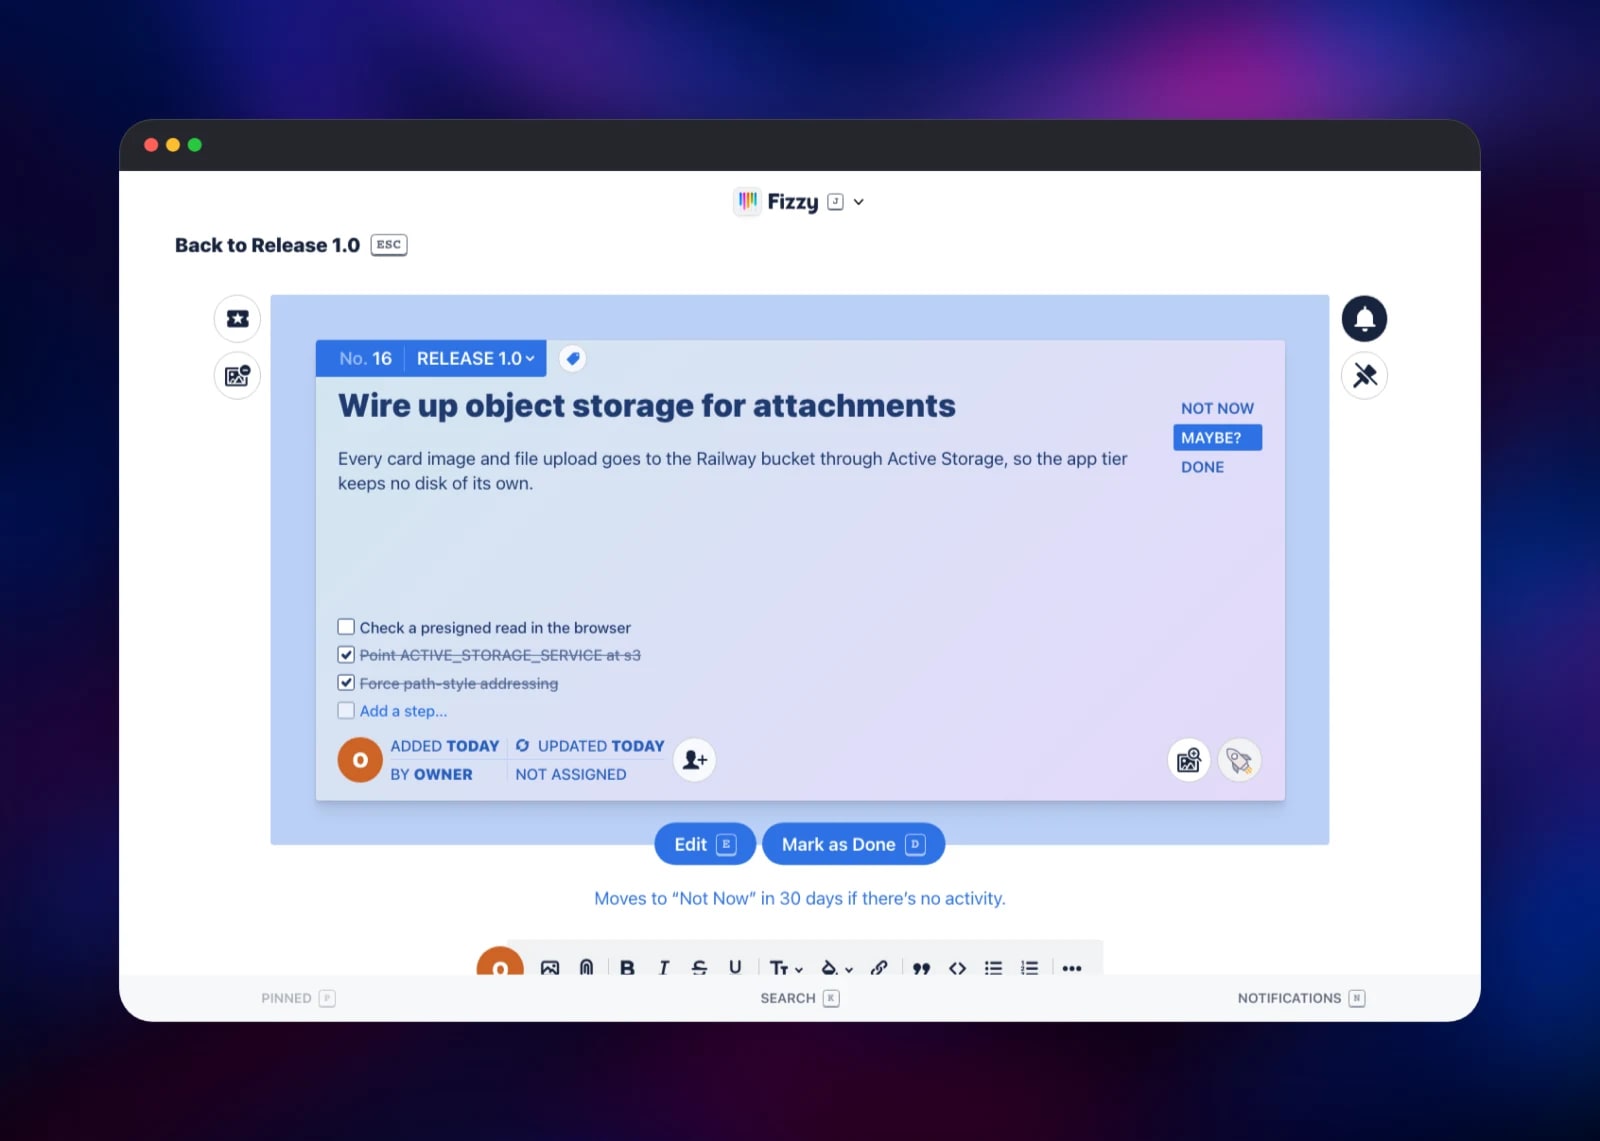Click the image settings icon in left sidebar
Viewport: 1600px width, 1141px height.
(x=237, y=376)
